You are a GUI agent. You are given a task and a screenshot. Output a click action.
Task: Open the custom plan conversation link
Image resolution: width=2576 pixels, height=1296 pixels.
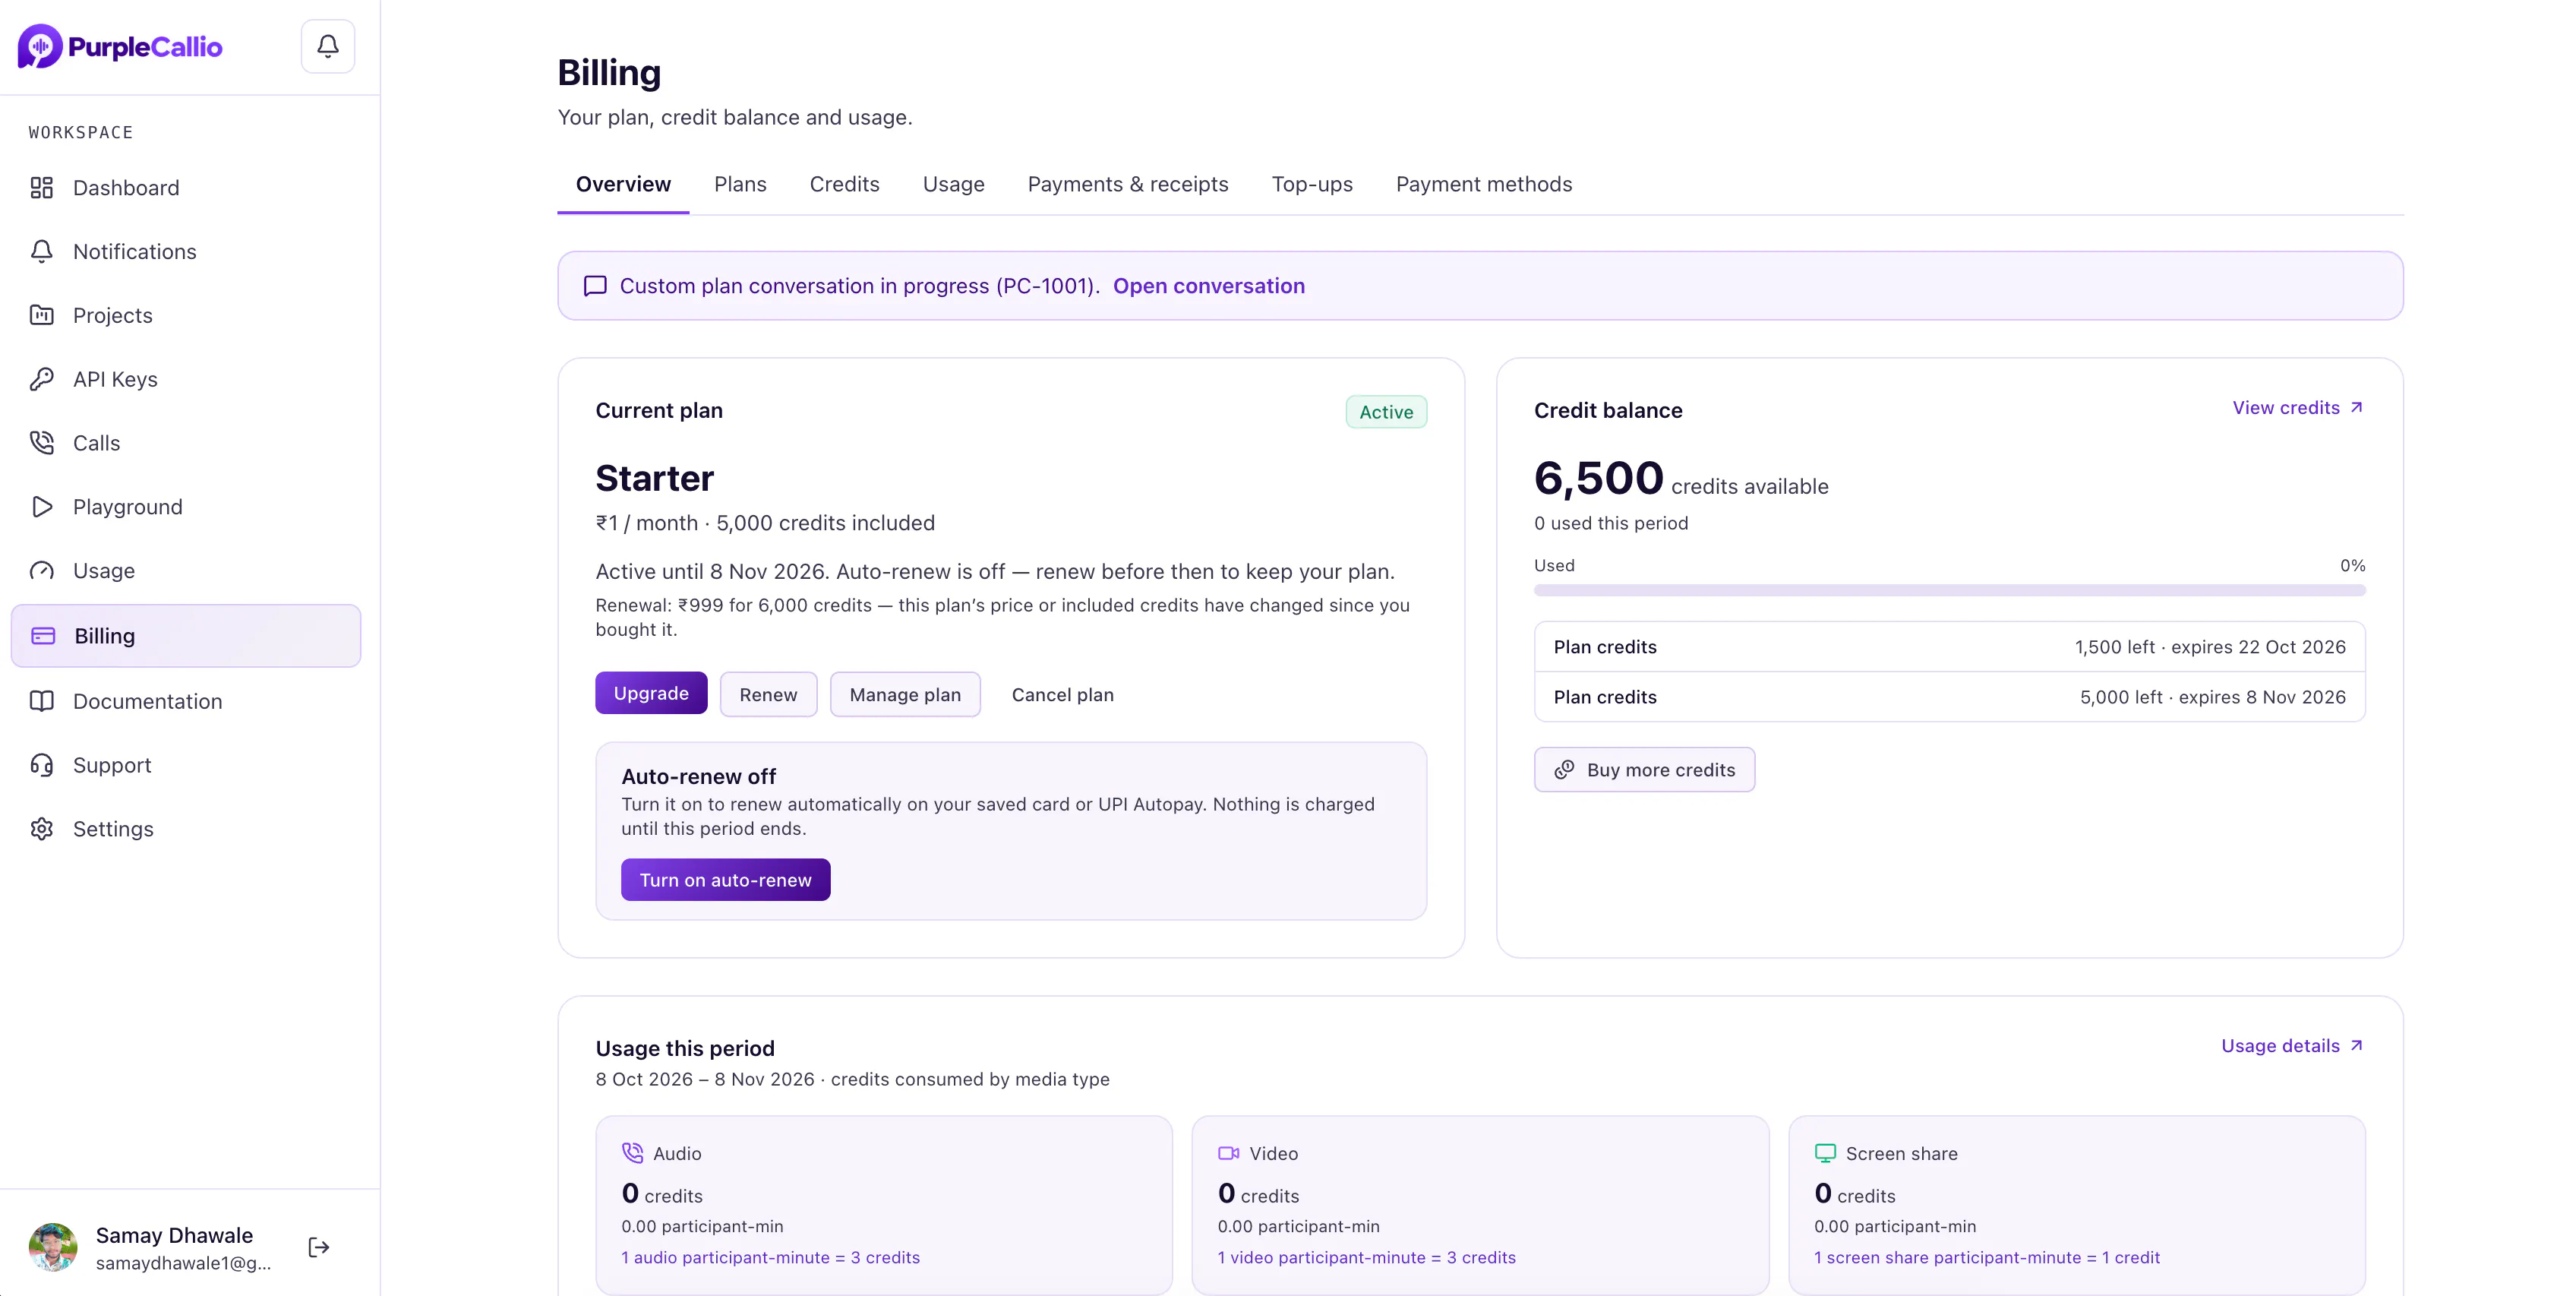click(1208, 286)
